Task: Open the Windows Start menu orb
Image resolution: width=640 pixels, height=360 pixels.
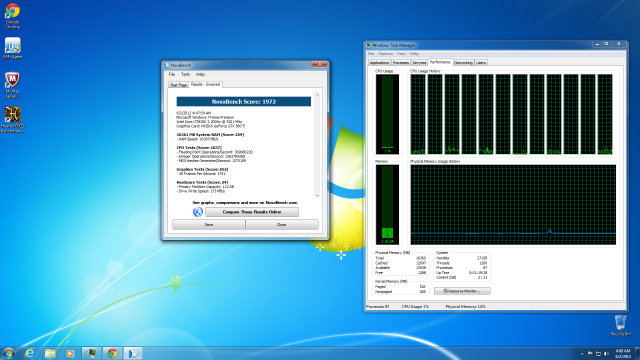Action: coord(9,353)
